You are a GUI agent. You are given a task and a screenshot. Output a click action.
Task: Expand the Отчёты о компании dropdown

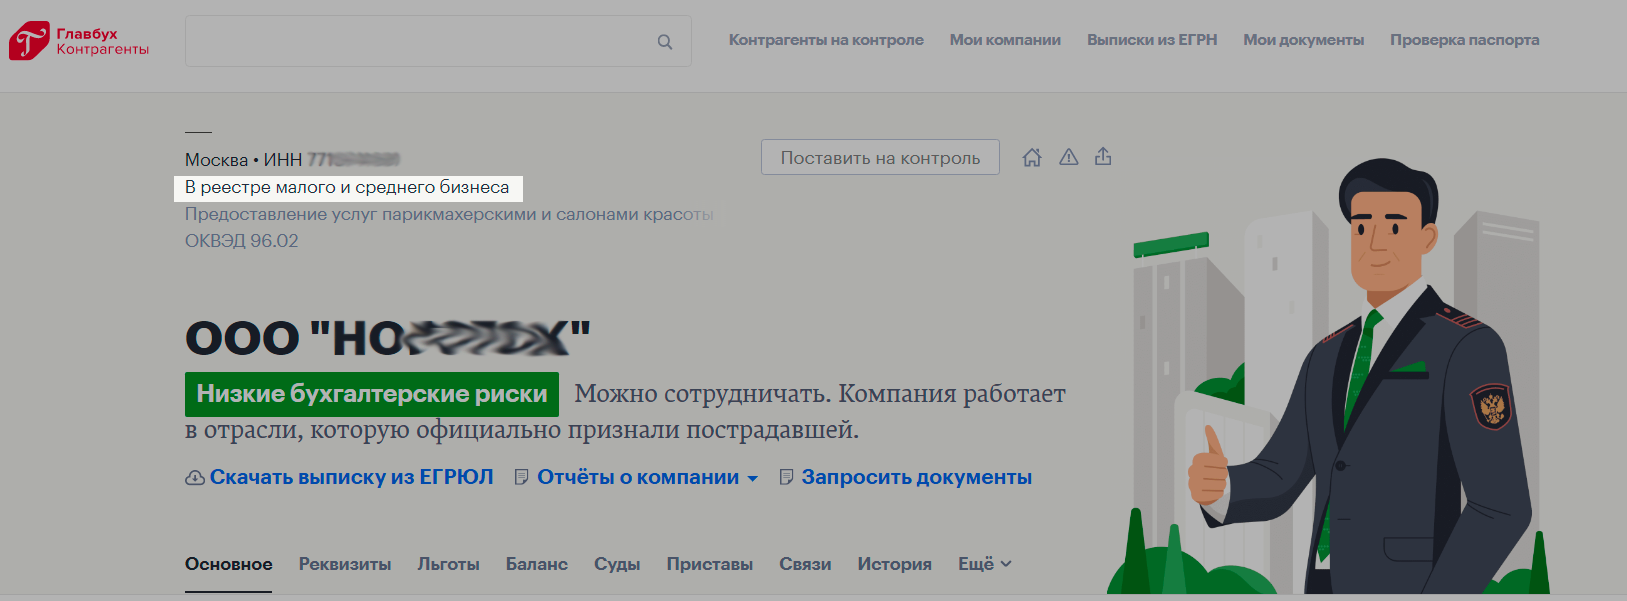pyautogui.click(x=752, y=479)
